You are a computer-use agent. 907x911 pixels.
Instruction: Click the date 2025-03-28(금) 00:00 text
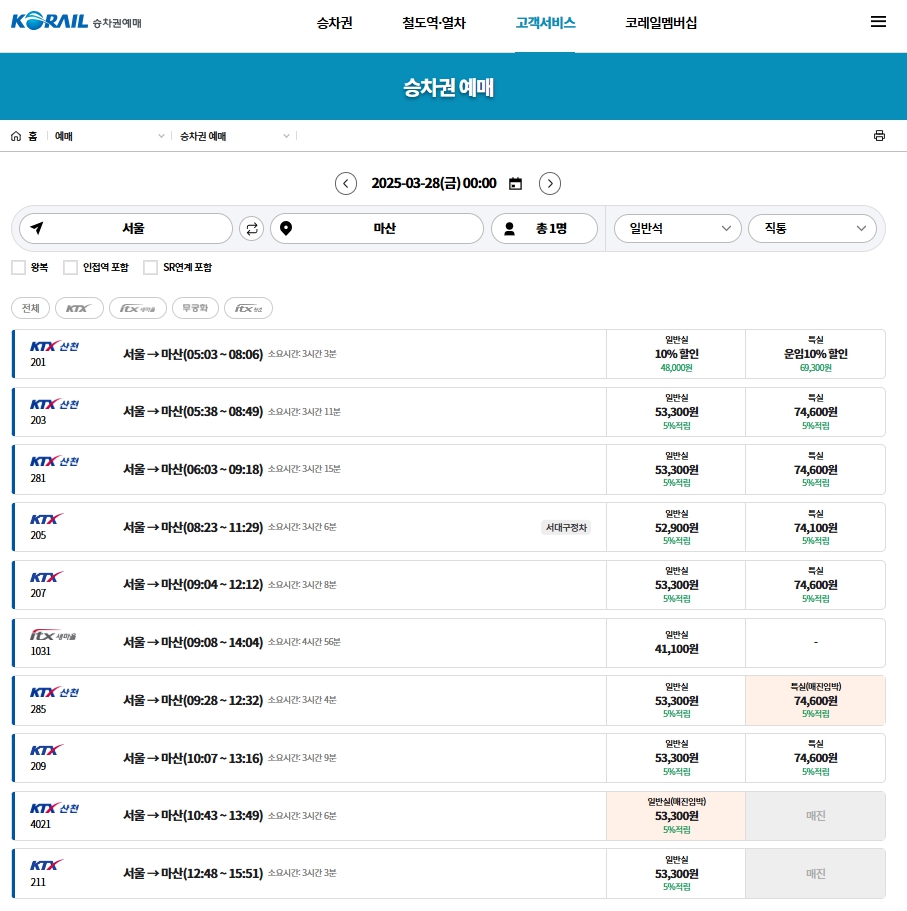433,184
